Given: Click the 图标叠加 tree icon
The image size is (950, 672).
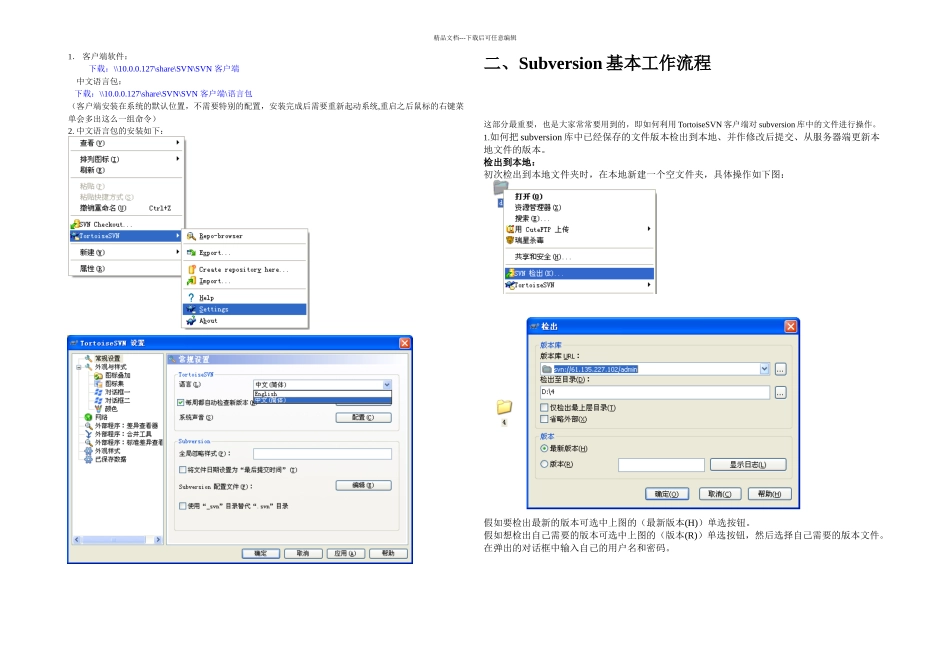Looking at the screenshot, I should click(98, 376).
